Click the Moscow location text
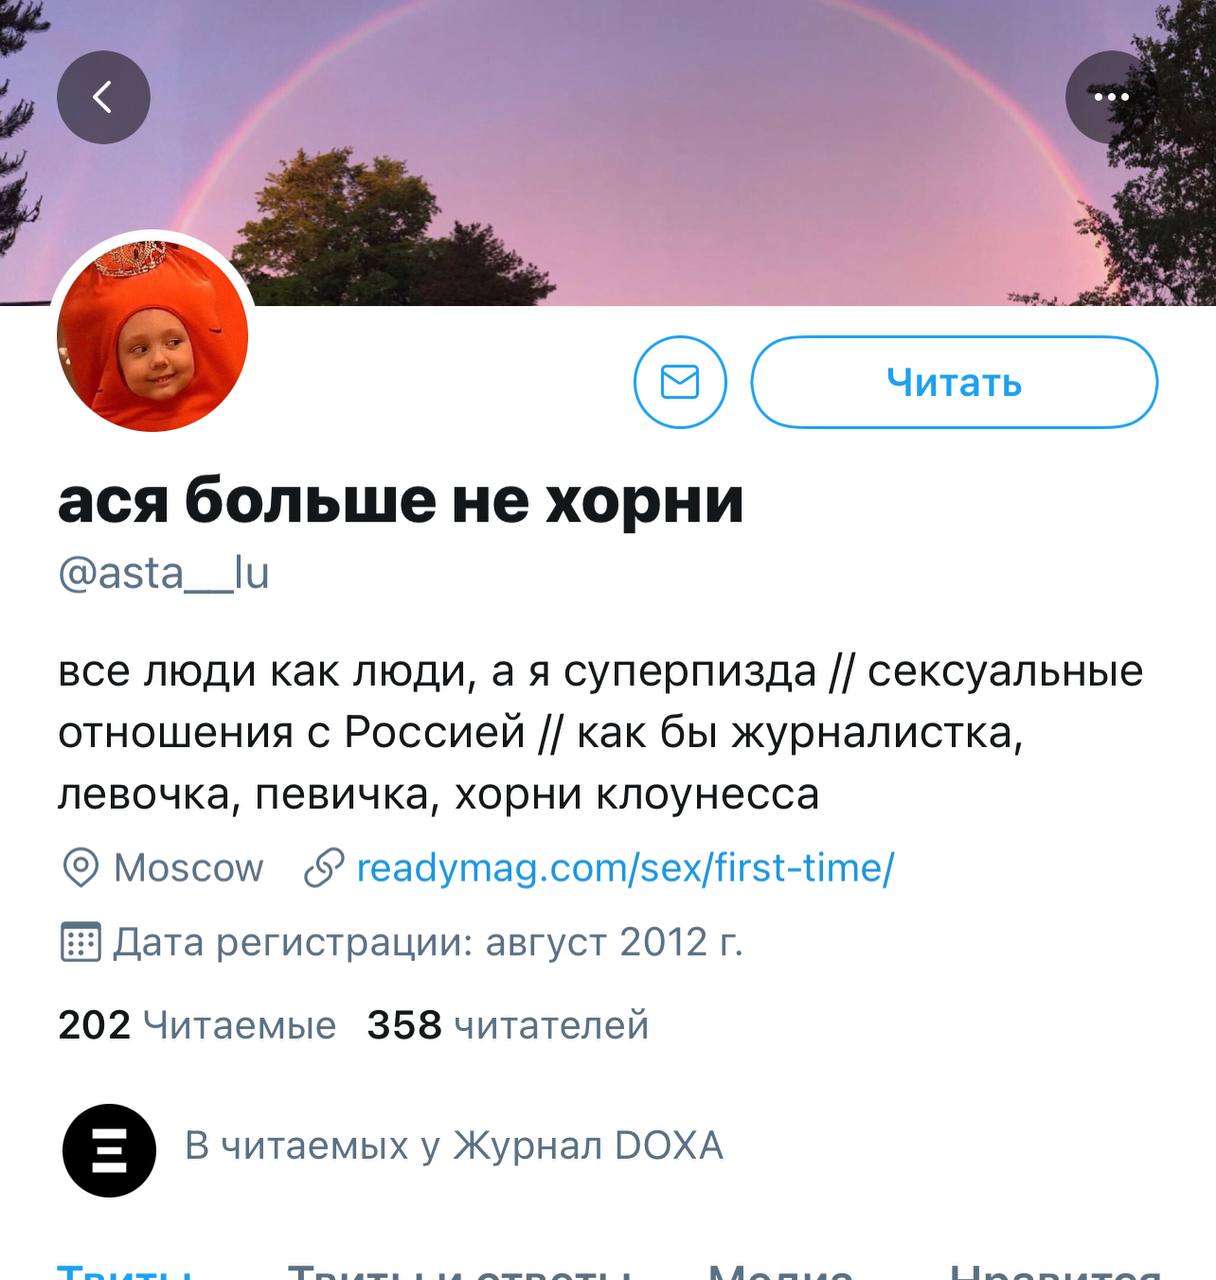1216x1280 pixels. click(189, 868)
